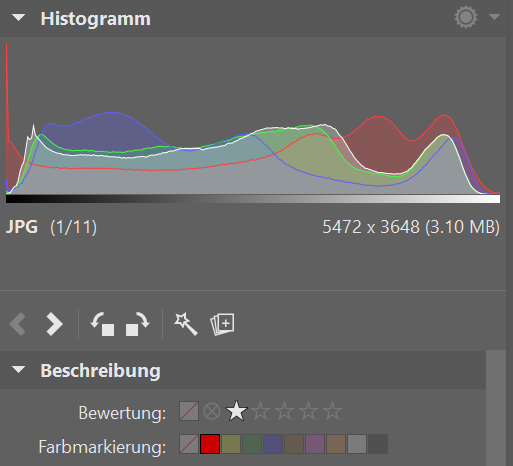This screenshot has height=466, width=513.
Task: Collapse the Histogramm panel
Action: 18,18
